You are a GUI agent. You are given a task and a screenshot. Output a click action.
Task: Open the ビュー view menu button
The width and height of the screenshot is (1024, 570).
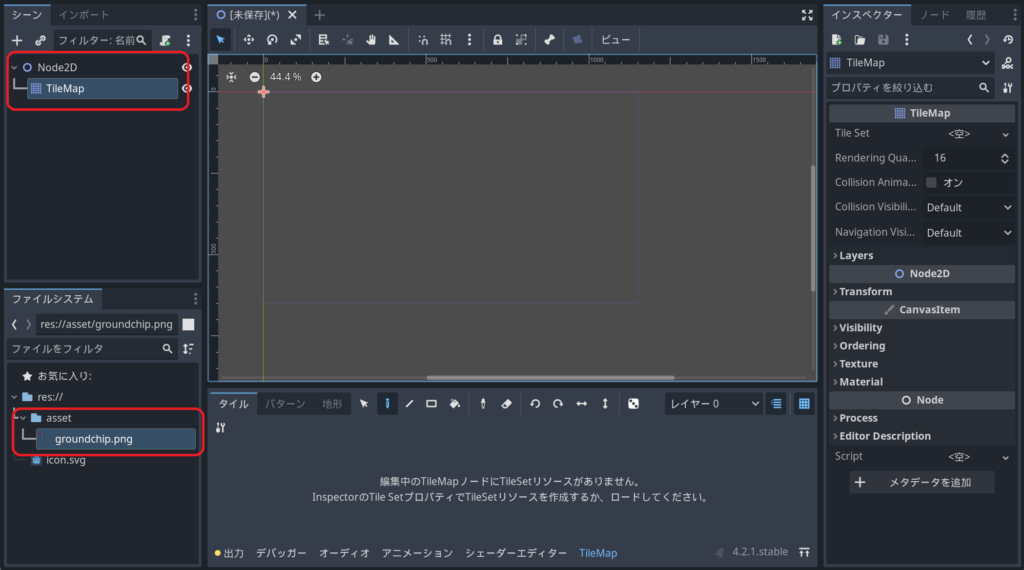click(616, 40)
